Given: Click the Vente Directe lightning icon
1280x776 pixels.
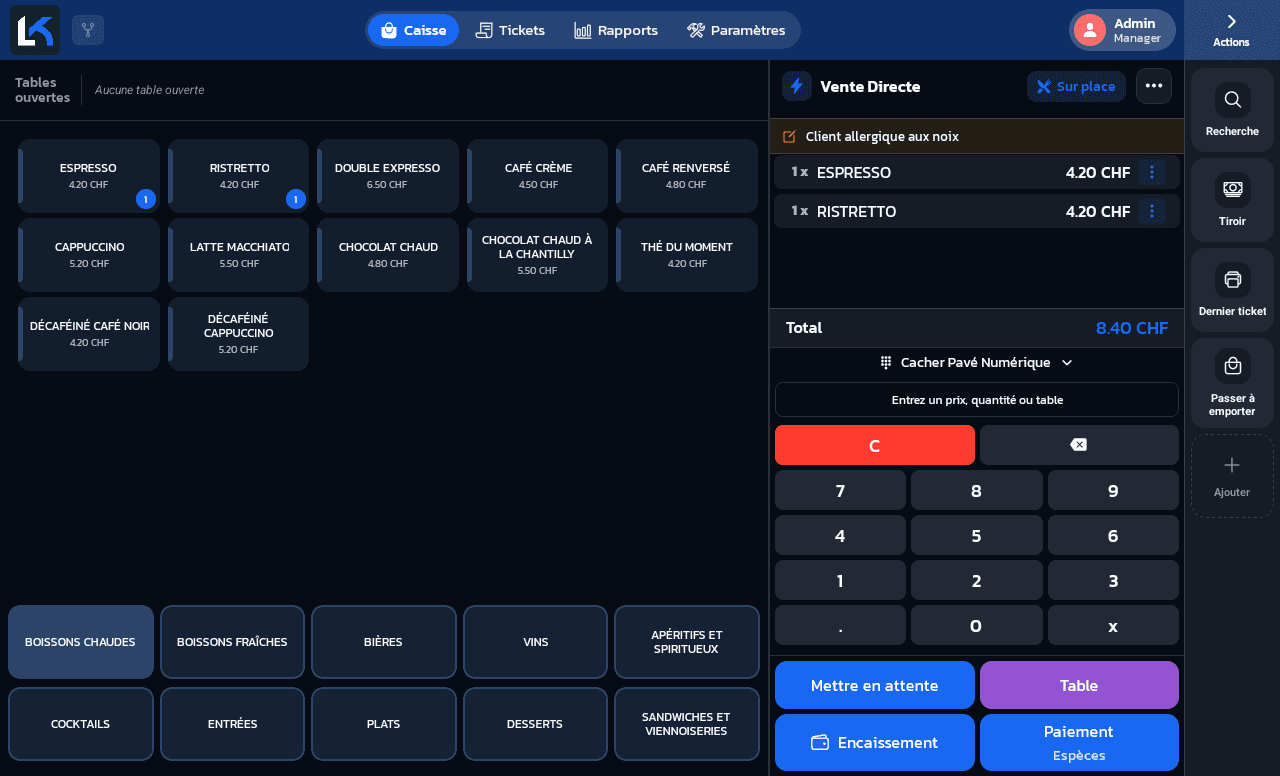Looking at the screenshot, I should [x=797, y=86].
